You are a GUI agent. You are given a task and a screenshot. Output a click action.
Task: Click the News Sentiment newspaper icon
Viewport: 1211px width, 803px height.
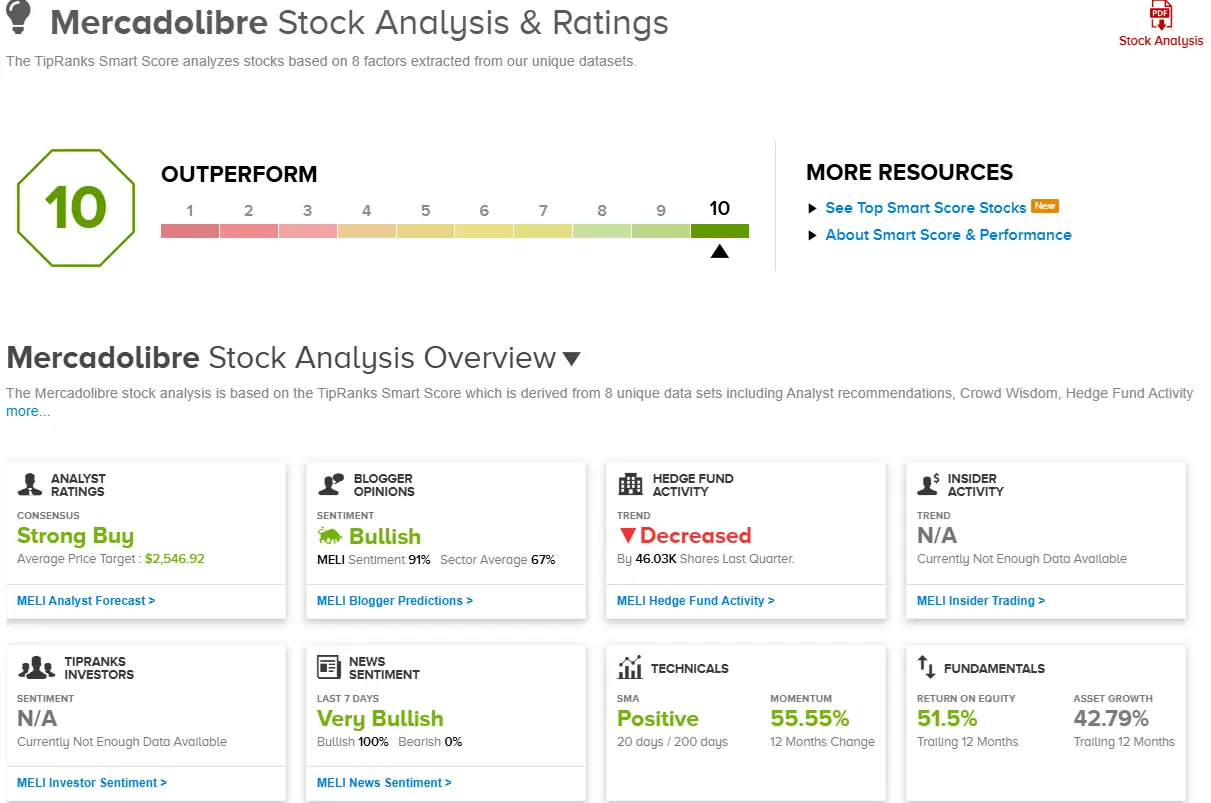click(x=329, y=667)
